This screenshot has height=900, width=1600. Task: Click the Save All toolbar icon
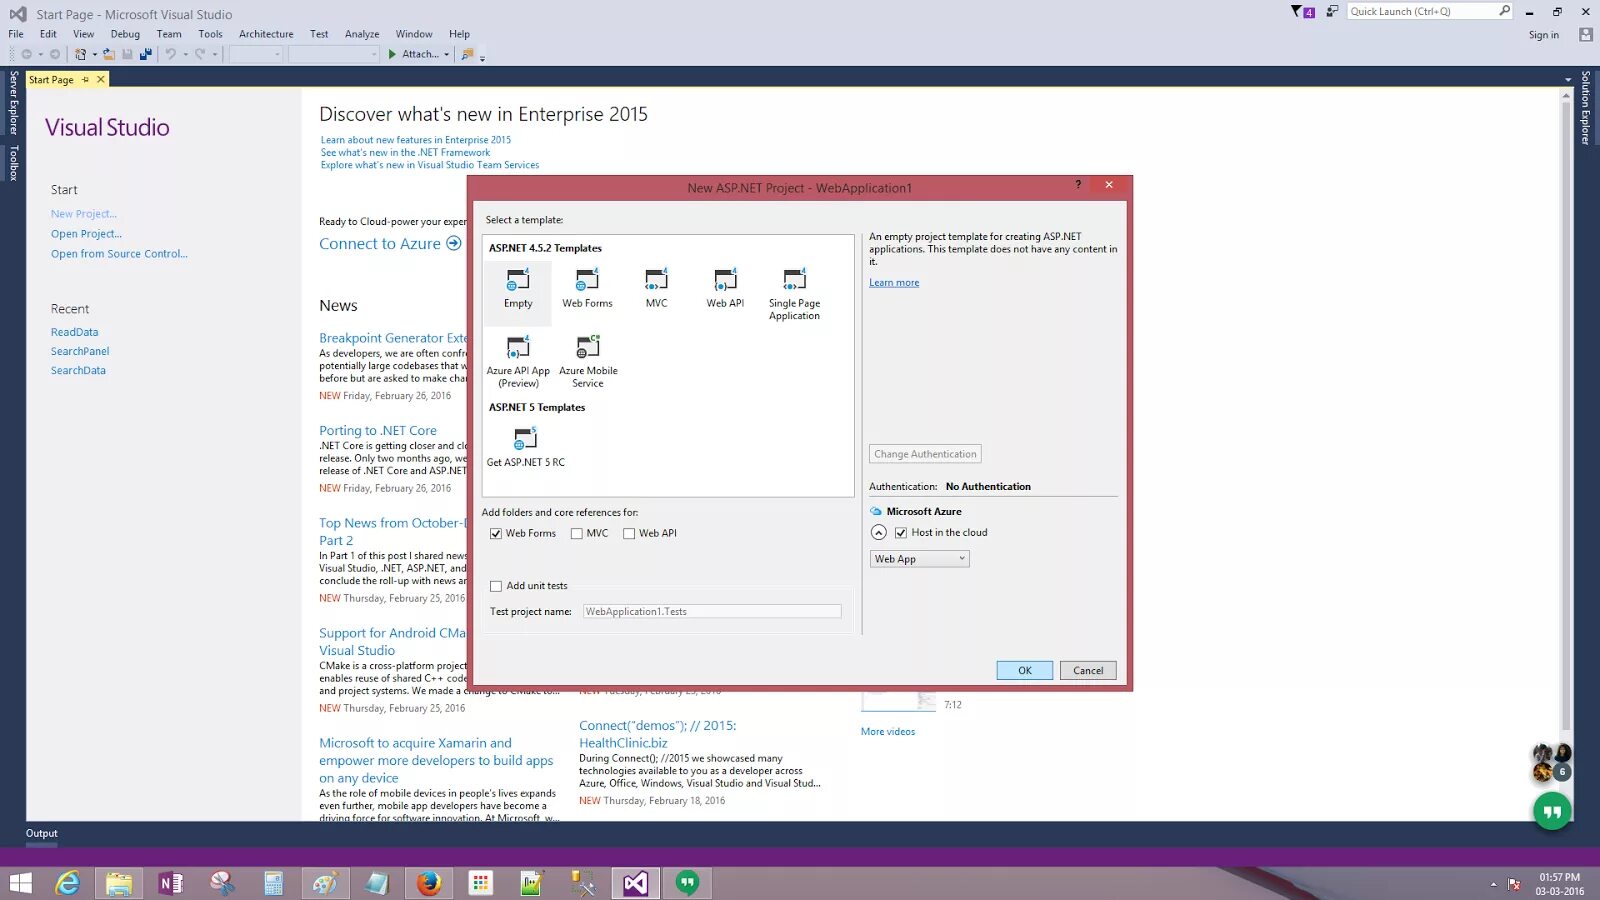click(x=146, y=54)
